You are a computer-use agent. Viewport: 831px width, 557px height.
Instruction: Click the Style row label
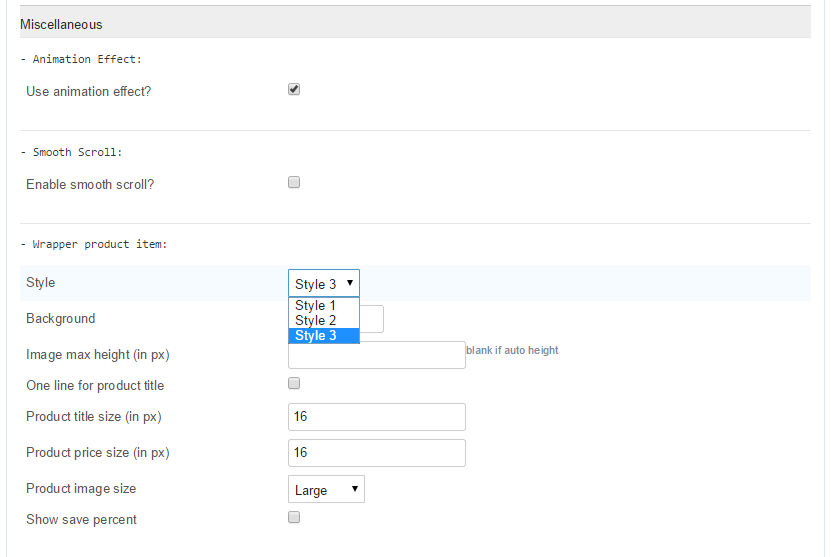(x=40, y=282)
